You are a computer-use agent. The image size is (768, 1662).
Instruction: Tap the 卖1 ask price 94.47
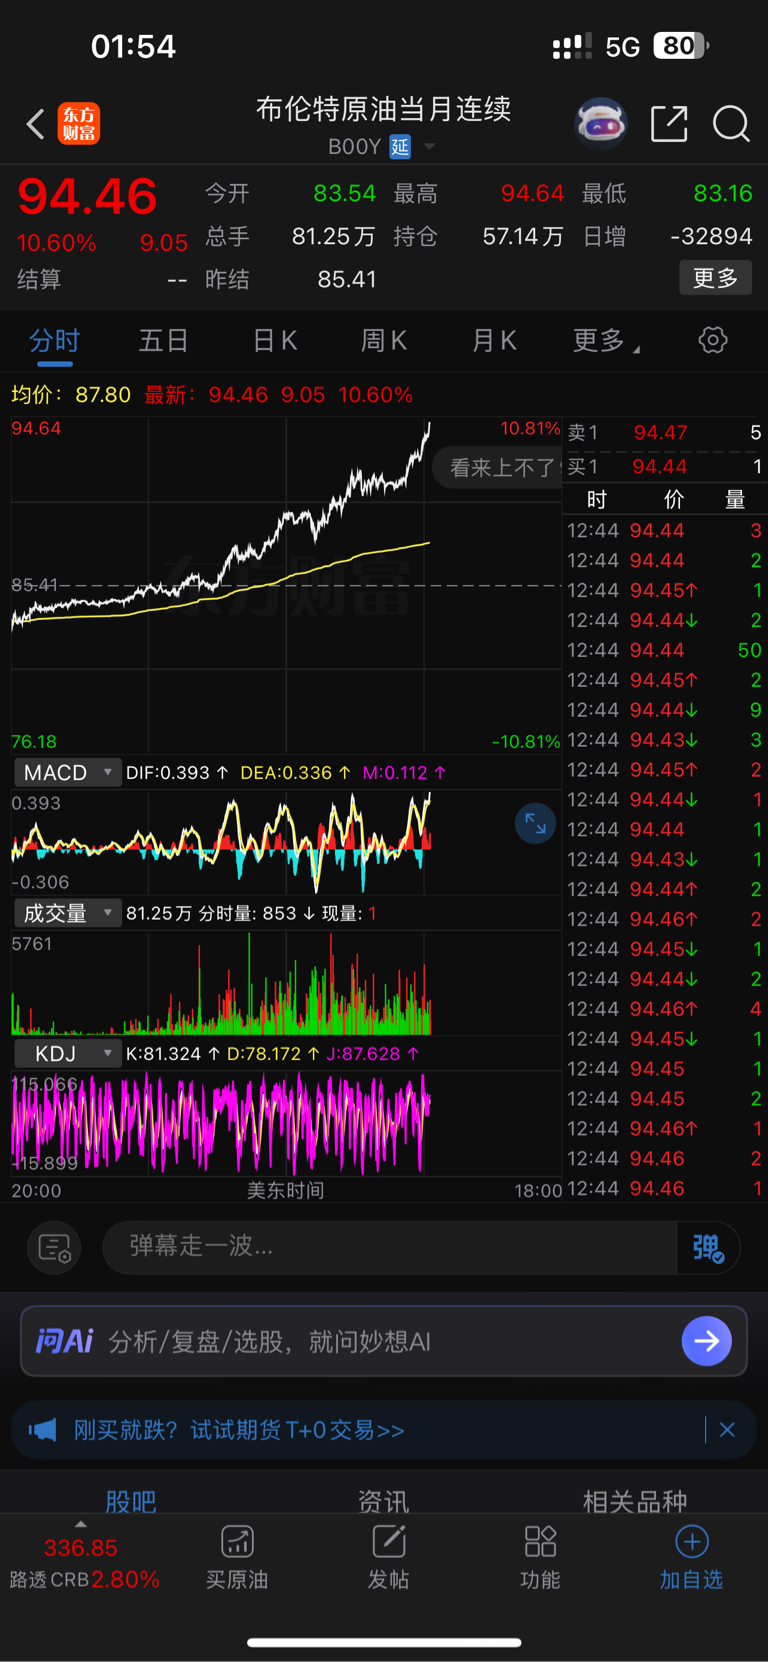(x=660, y=433)
